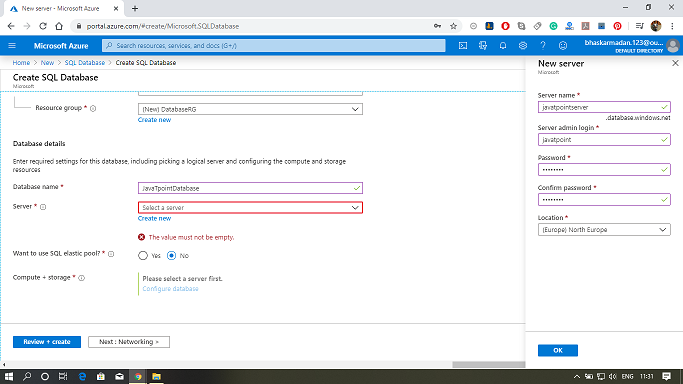Click Configure database link
The width and height of the screenshot is (683, 384).
(x=170, y=289)
